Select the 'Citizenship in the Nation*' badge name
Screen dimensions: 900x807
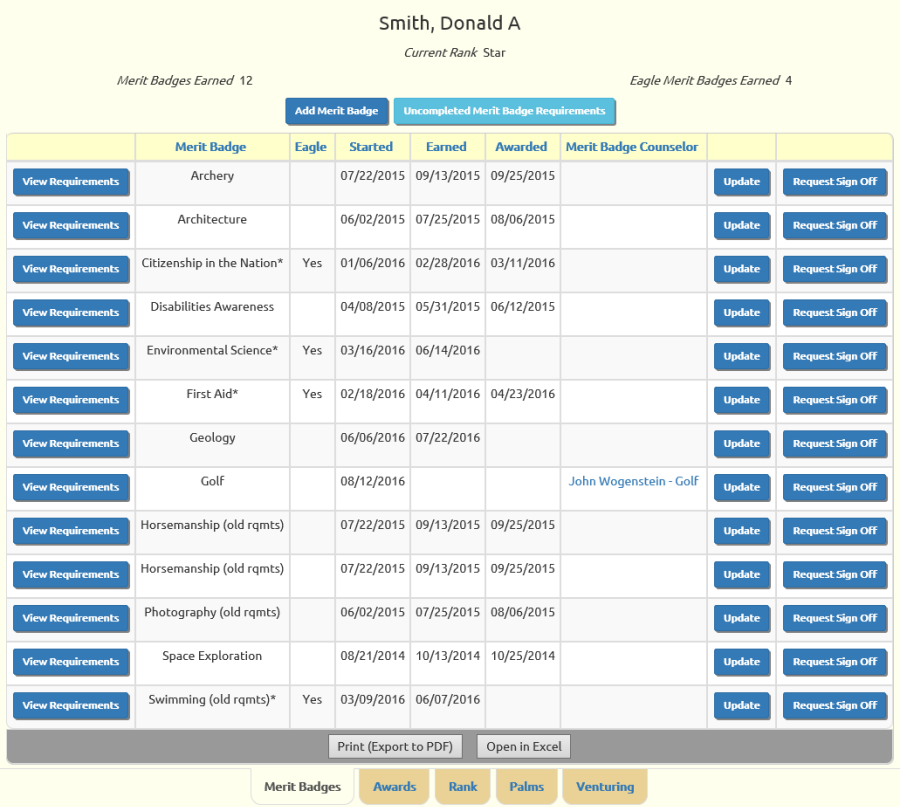(212, 263)
